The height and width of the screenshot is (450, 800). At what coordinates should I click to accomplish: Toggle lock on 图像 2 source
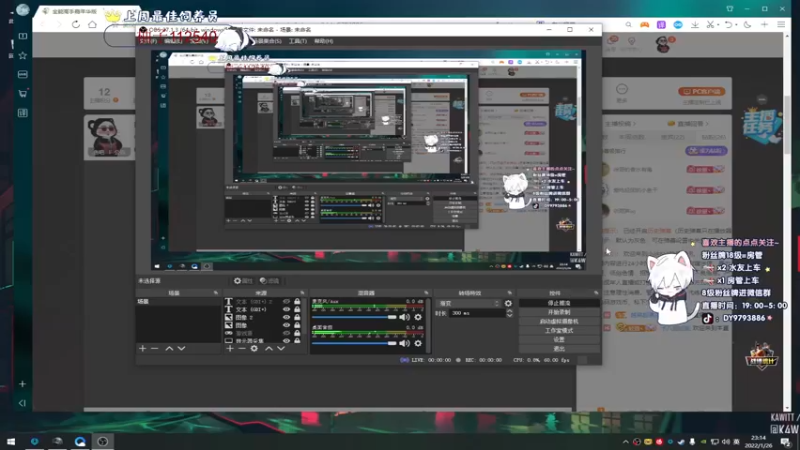click(297, 317)
